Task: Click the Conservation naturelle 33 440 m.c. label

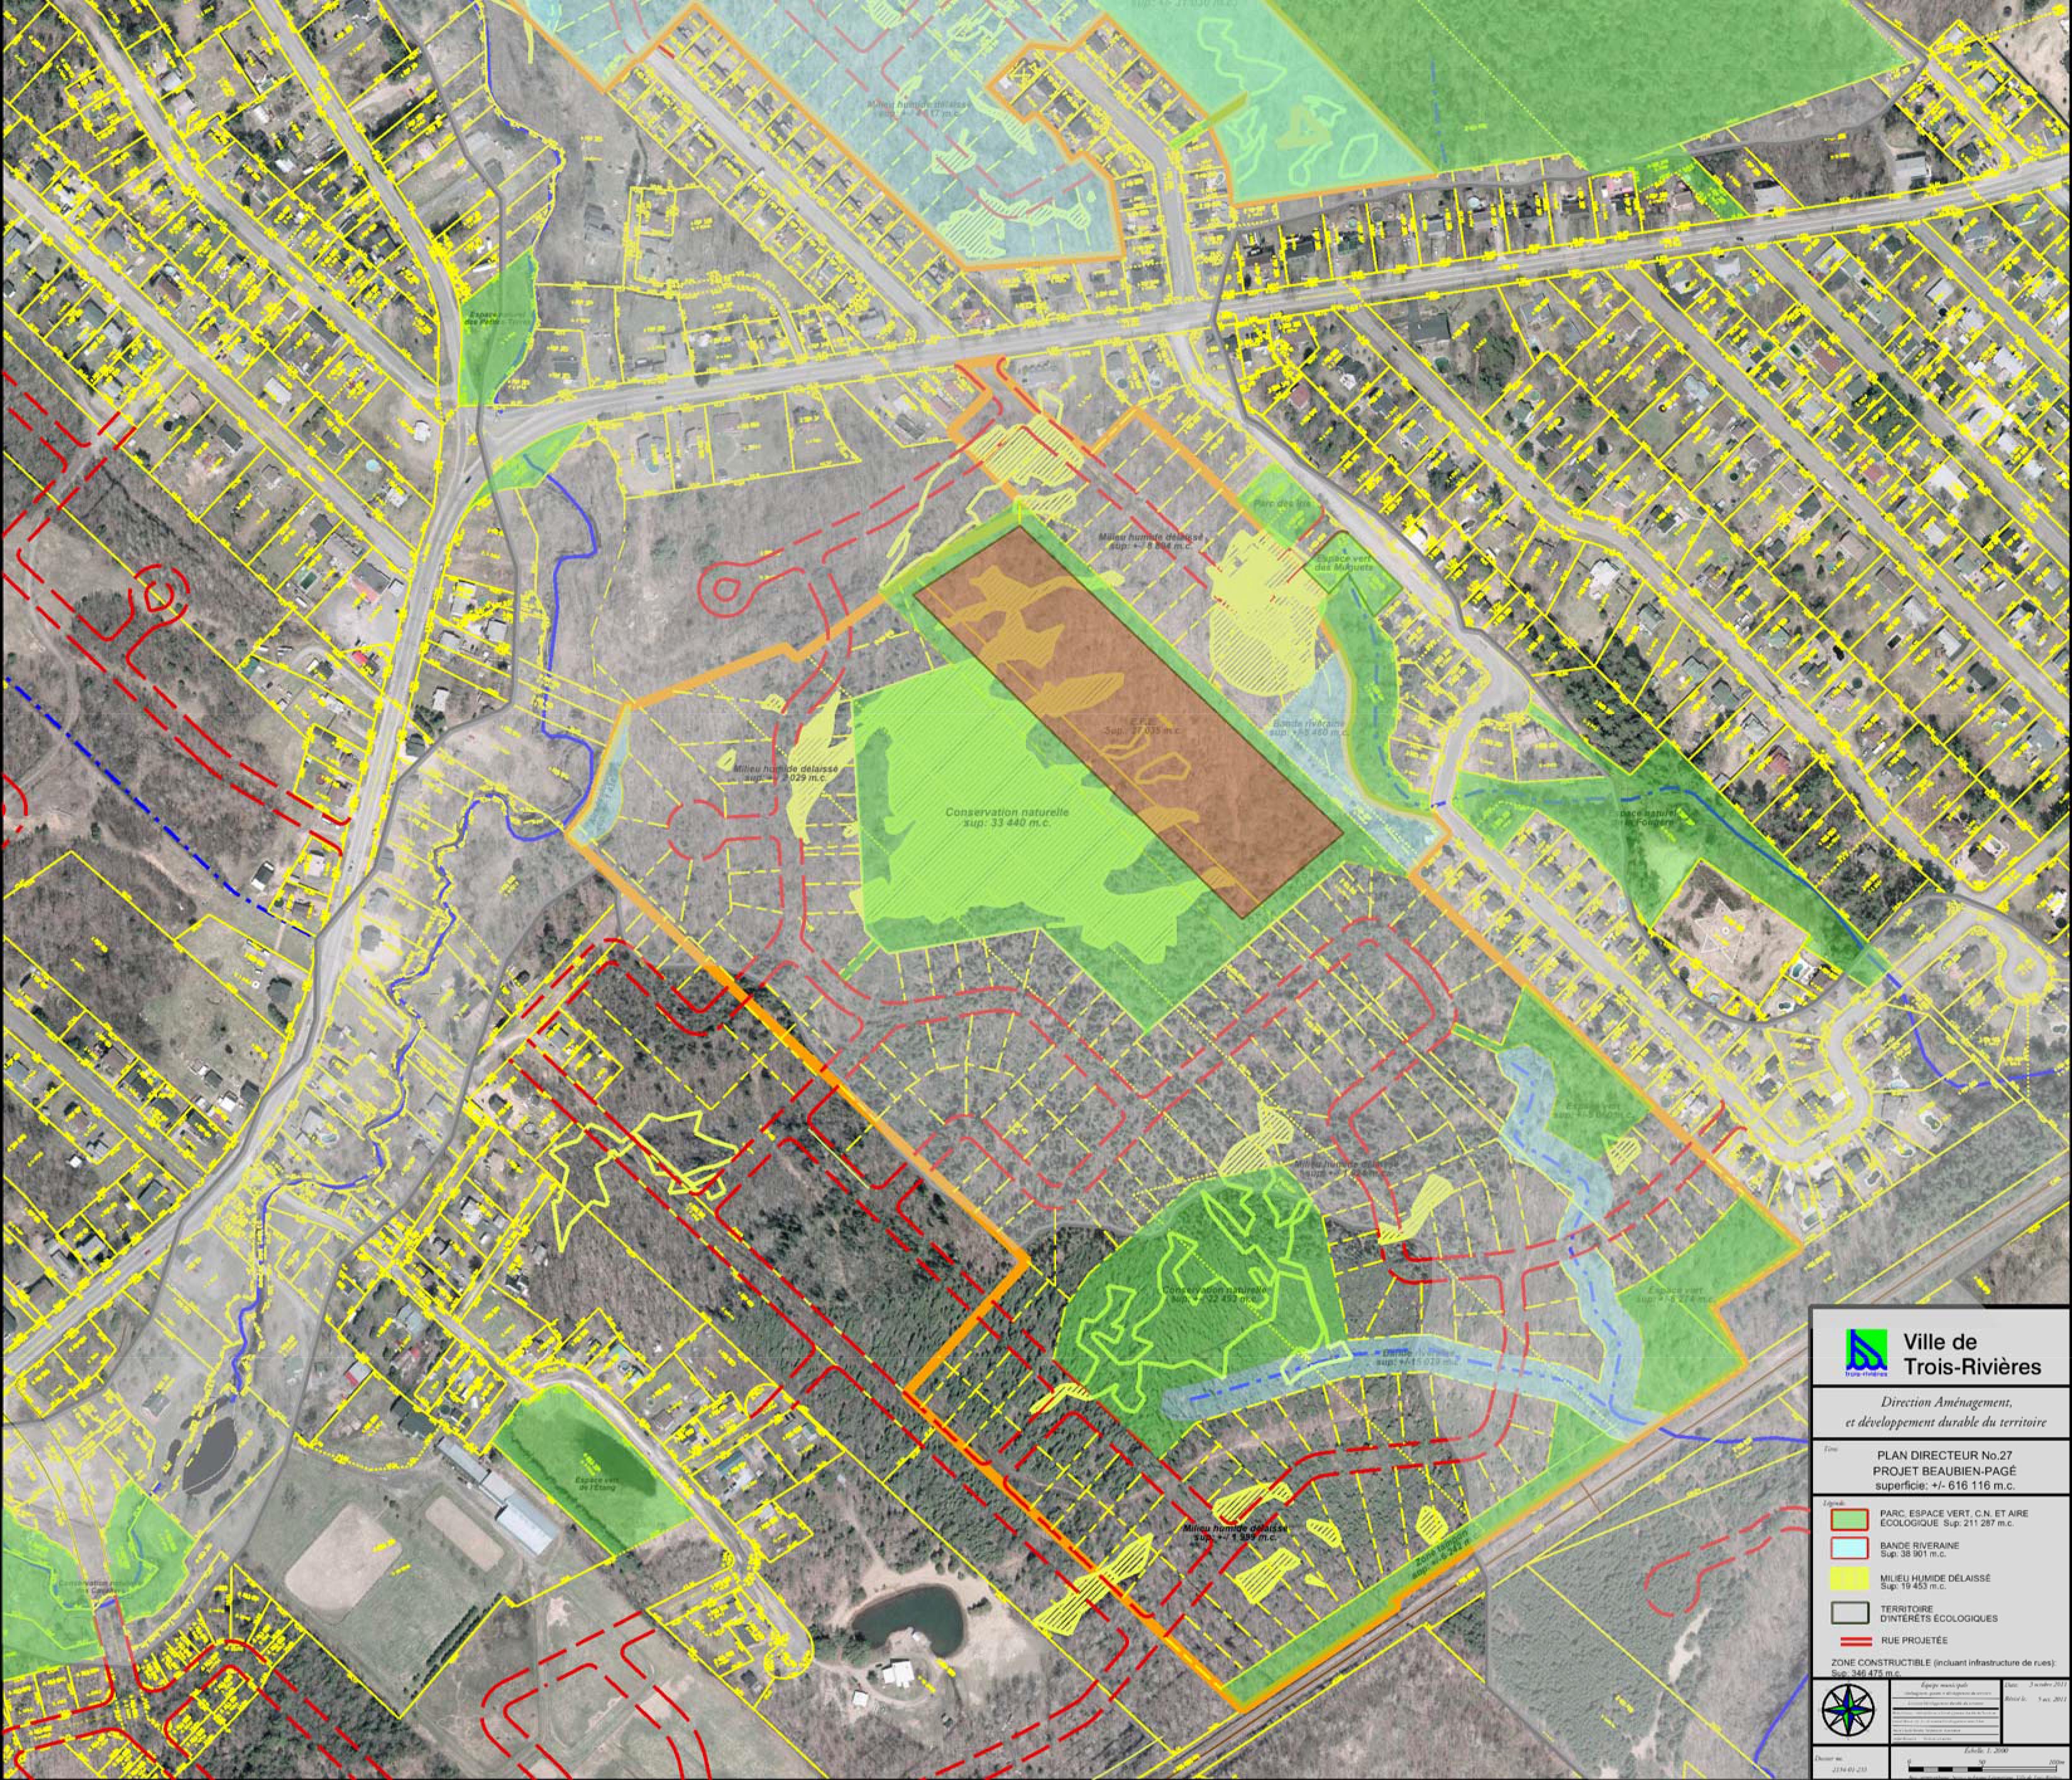Action: tap(1006, 817)
